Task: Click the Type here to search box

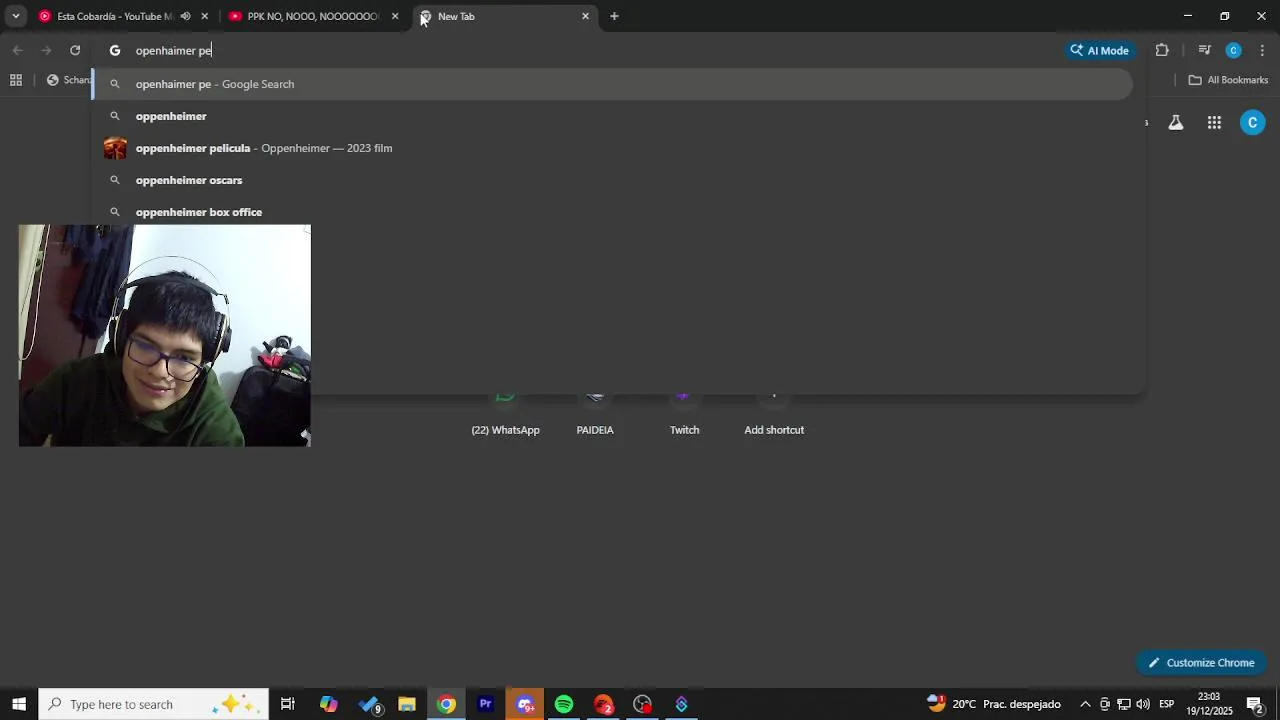Action: point(154,704)
